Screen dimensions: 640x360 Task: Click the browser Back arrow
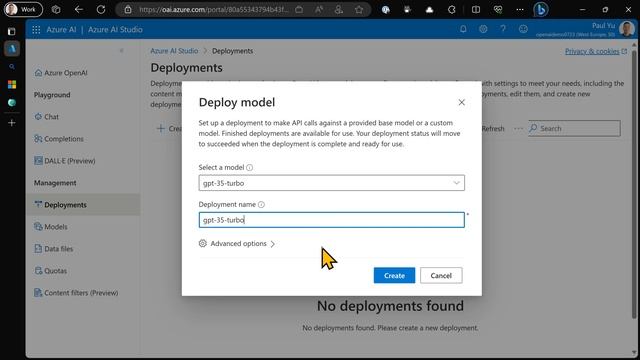[79, 9]
